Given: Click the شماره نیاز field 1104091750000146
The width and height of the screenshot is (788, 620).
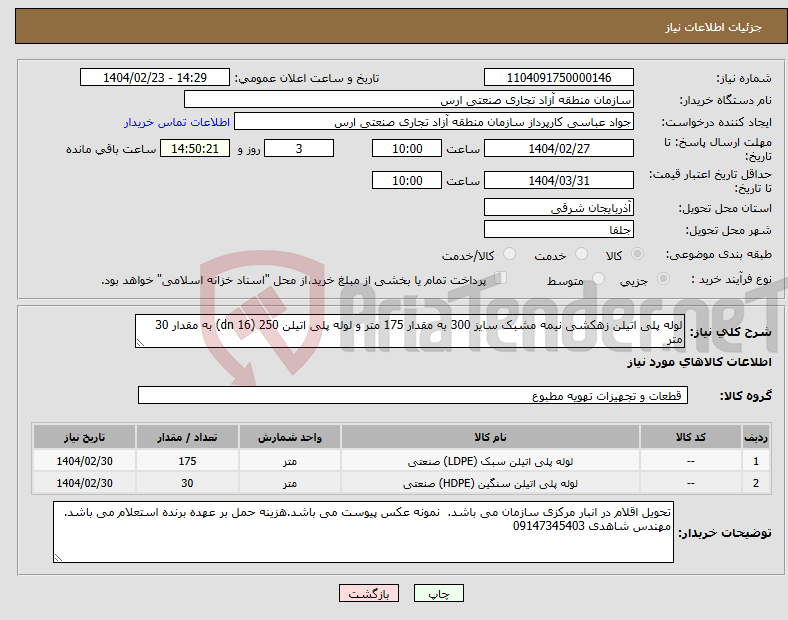Looking at the screenshot, I should [558, 77].
